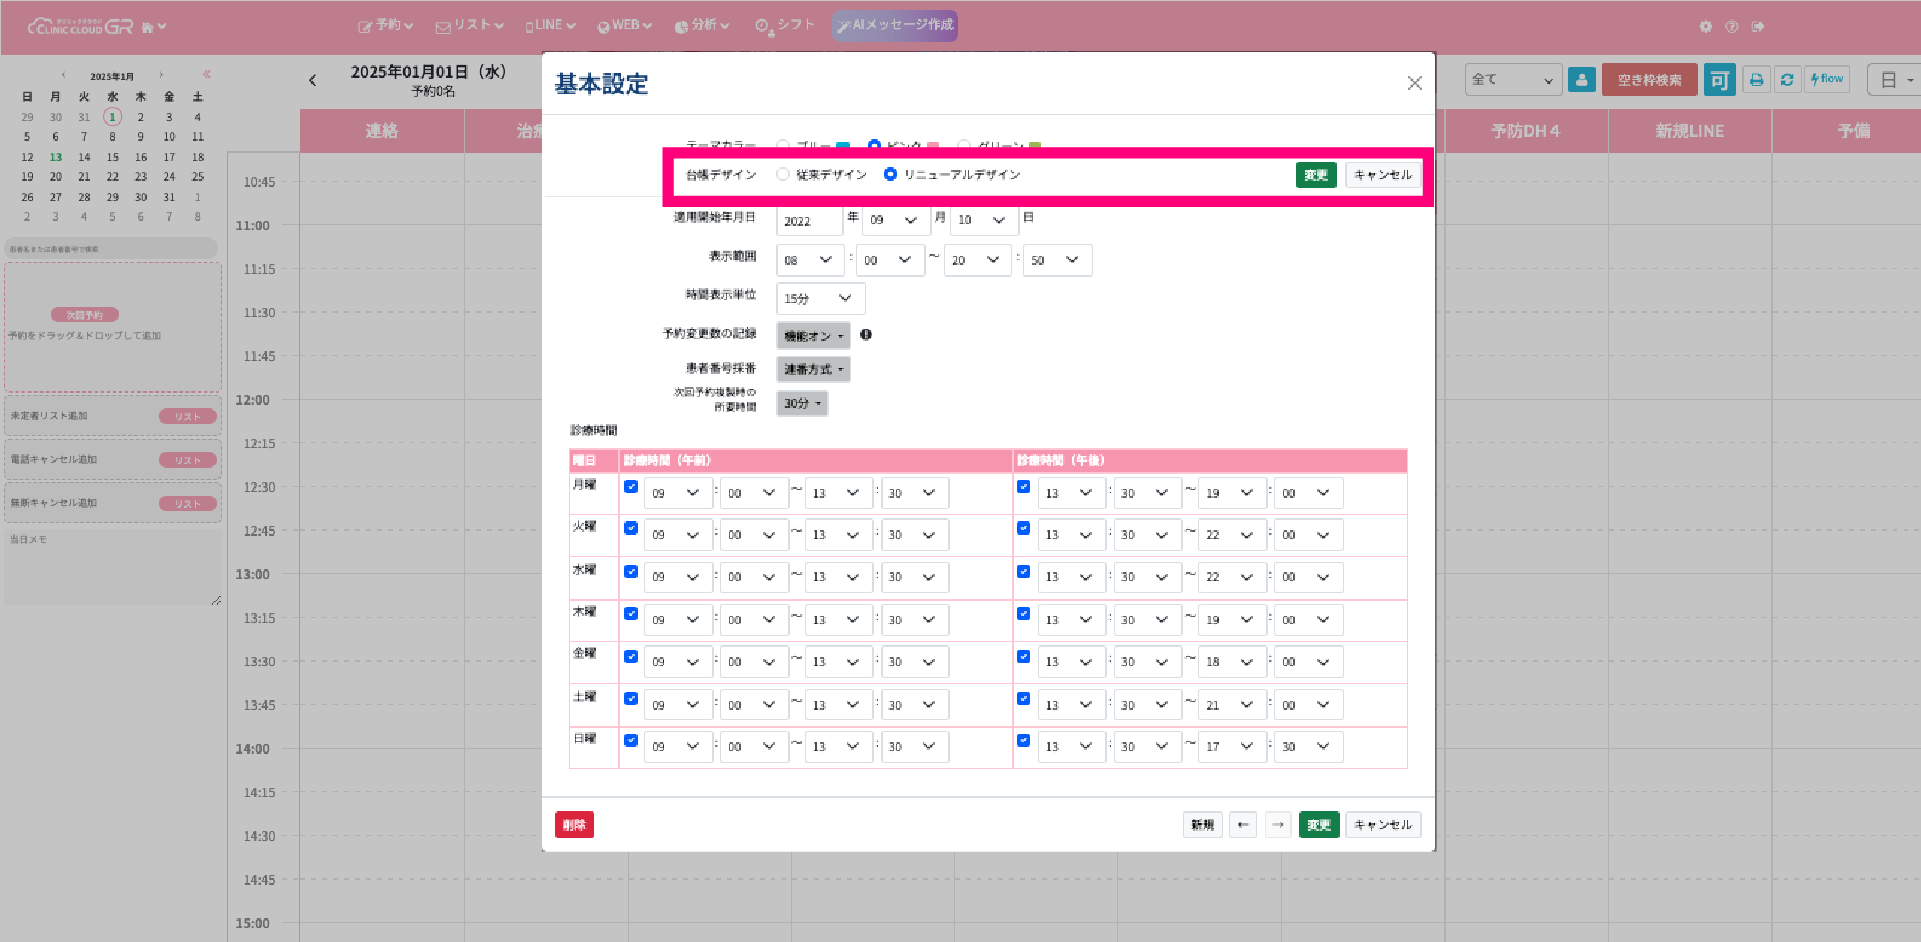Open the 次回予約 30分 duration dropdown

click(x=802, y=403)
